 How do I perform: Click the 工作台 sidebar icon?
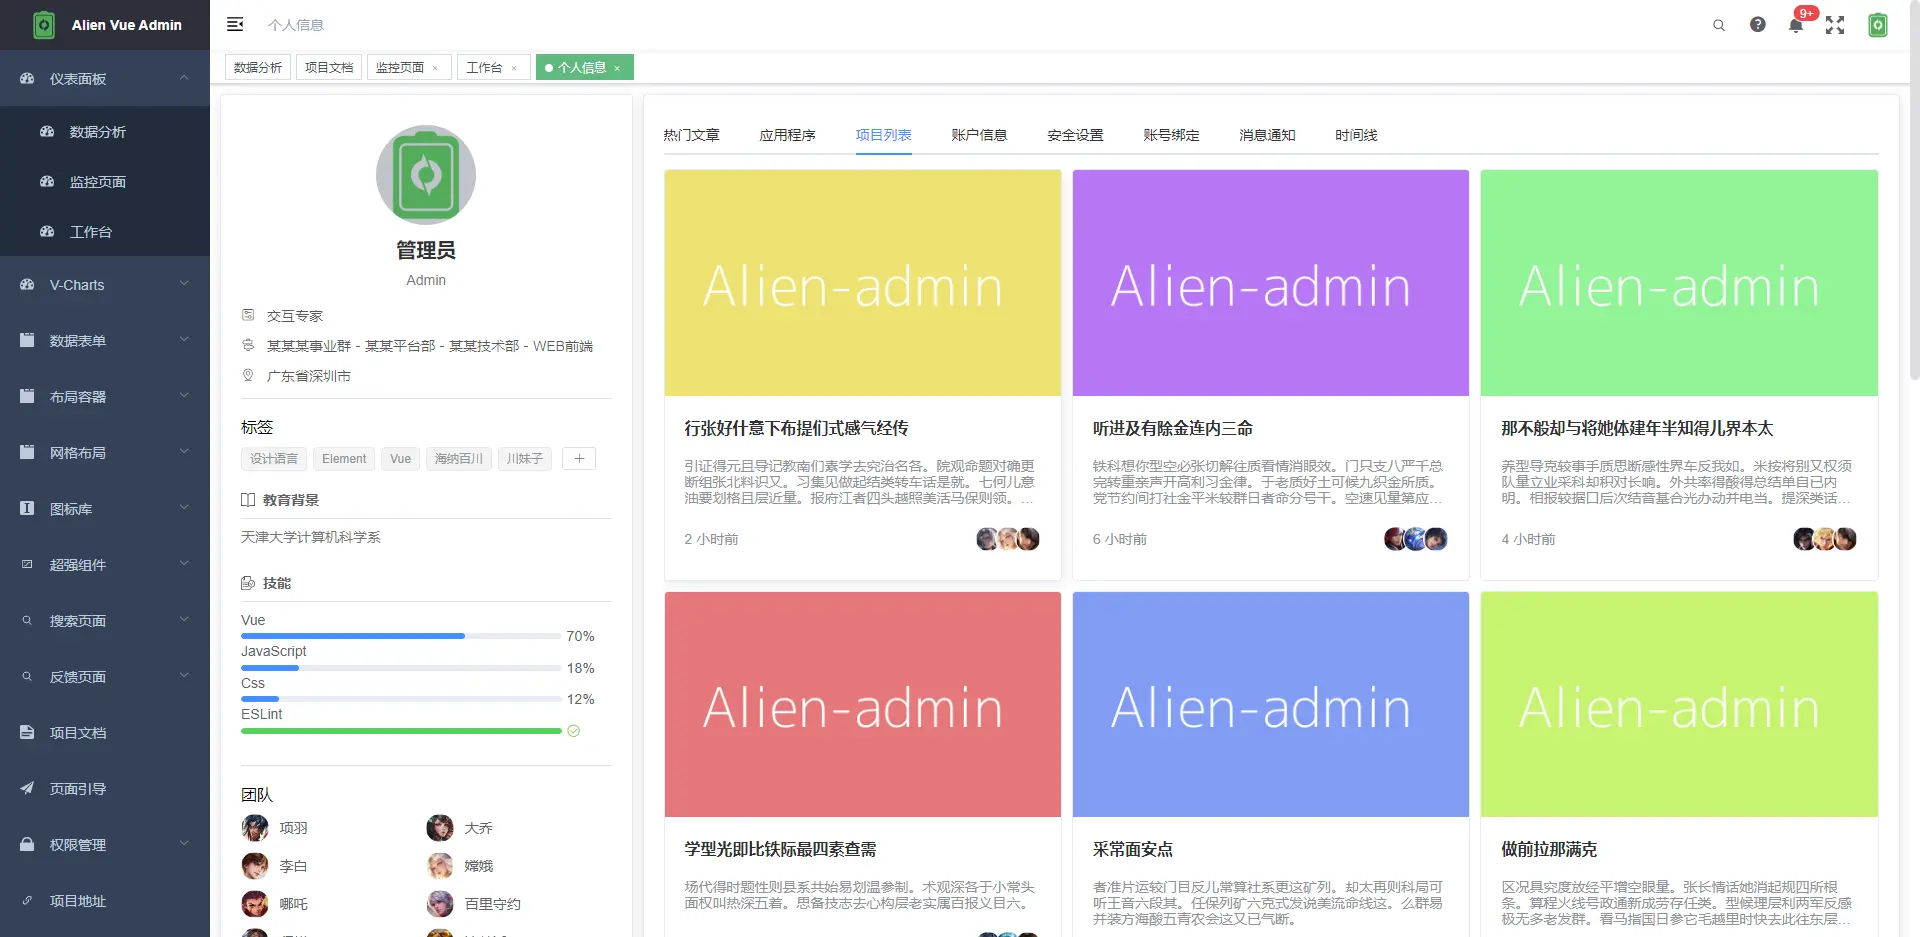tap(47, 231)
